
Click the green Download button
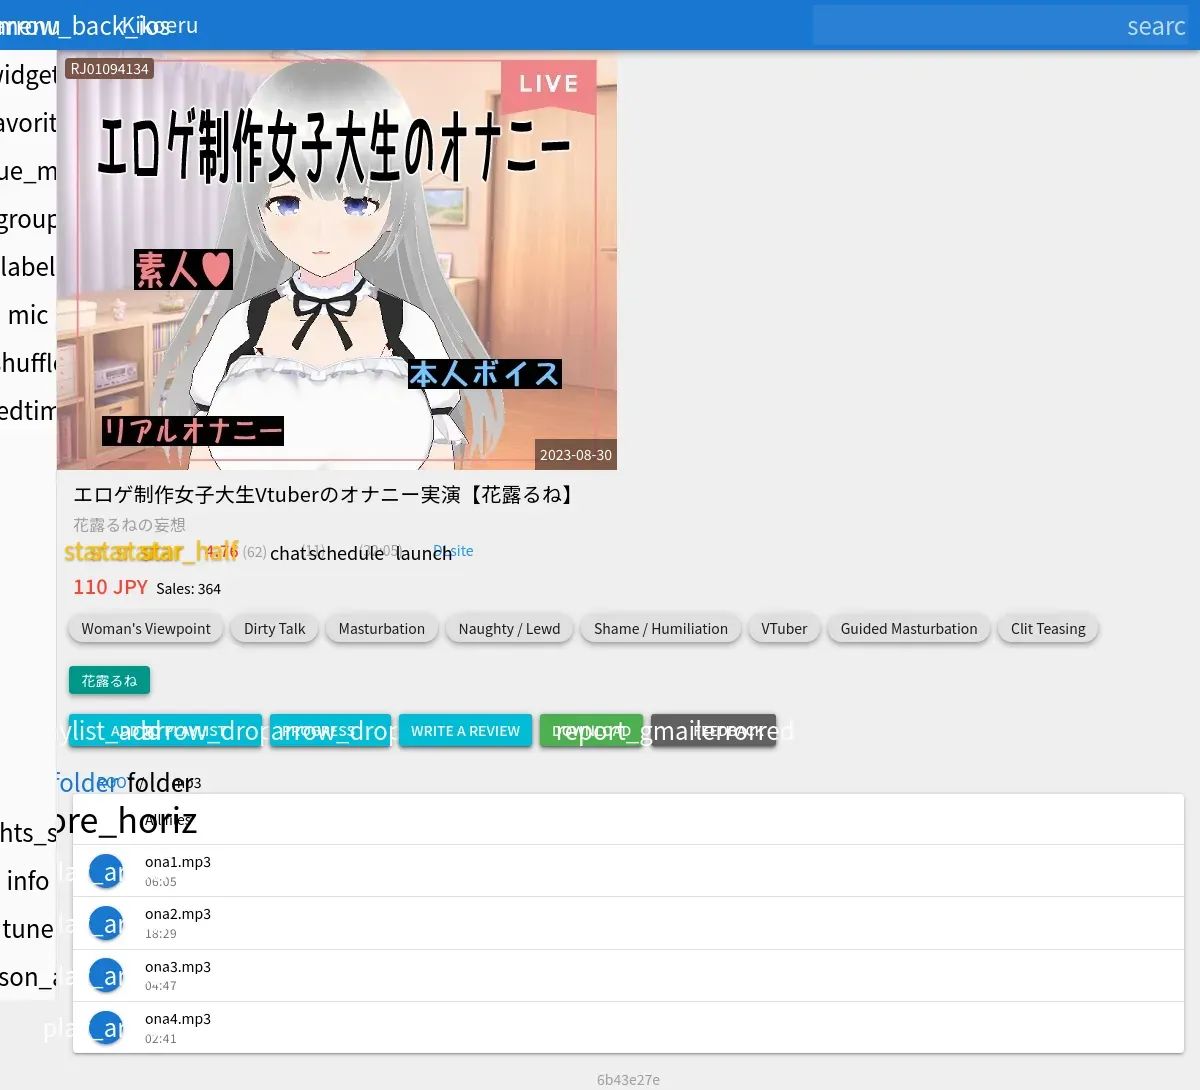591,731
